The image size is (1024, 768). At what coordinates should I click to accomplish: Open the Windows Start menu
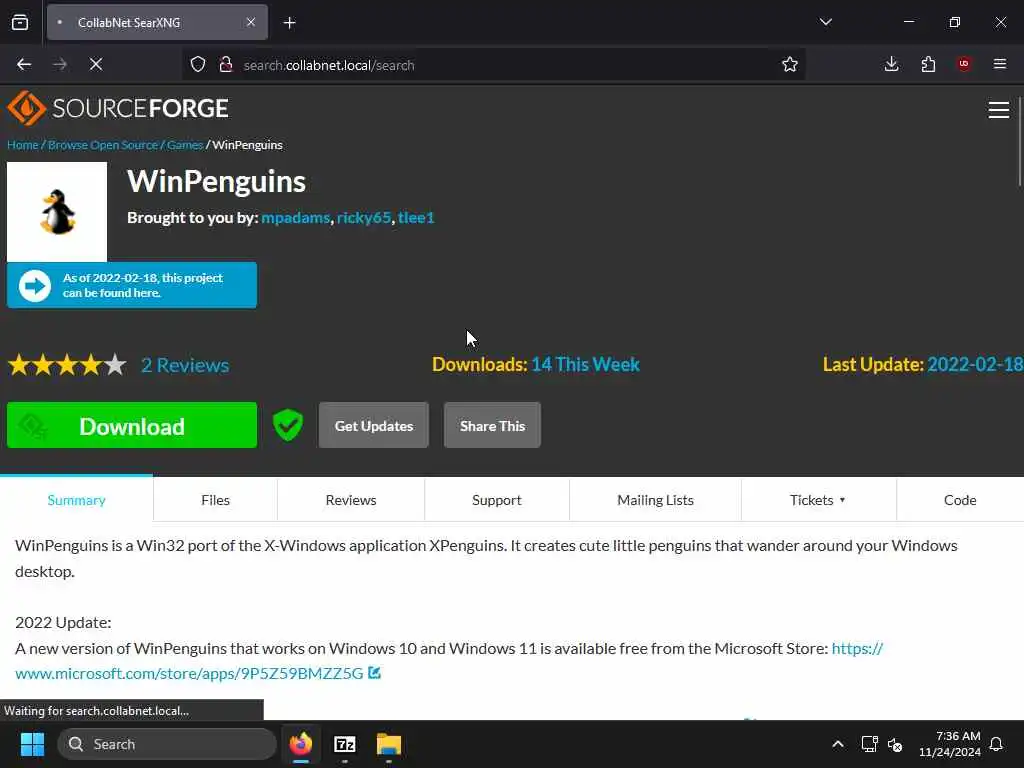[x=32, y=744]
